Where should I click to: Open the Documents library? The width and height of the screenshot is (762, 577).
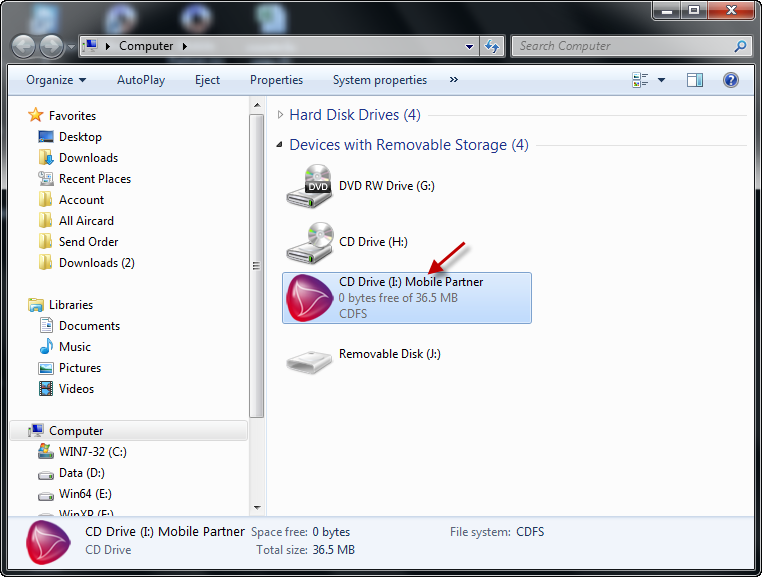(89, 326)
